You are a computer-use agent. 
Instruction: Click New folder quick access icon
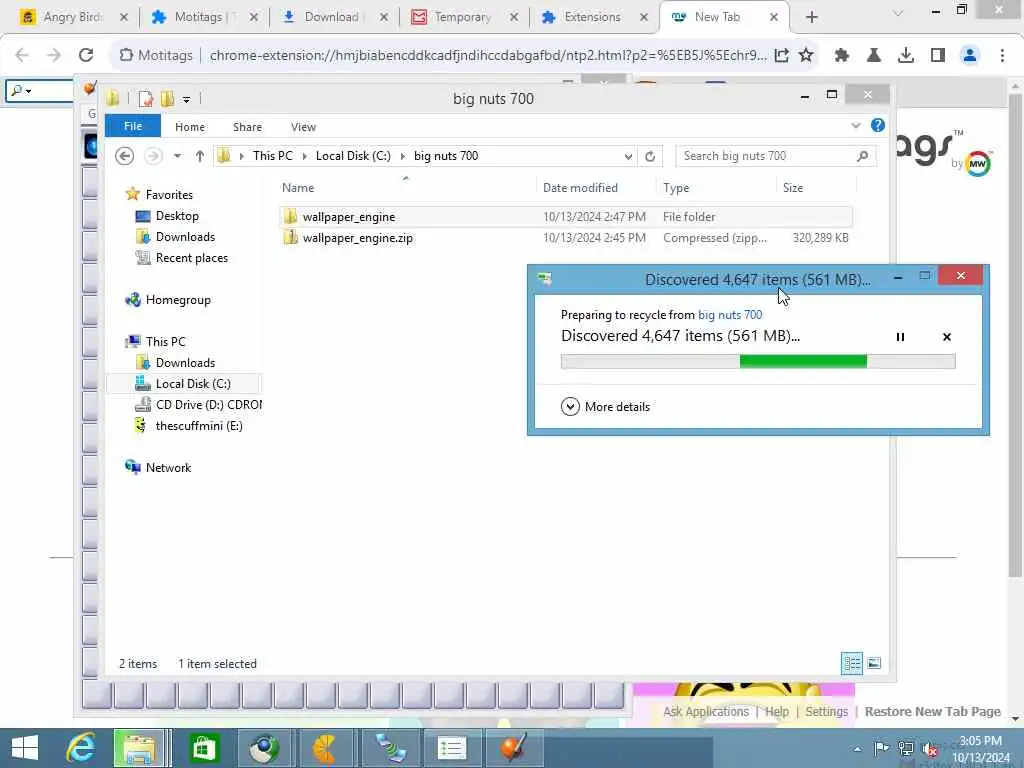pyautogui.click(x=168, y=99)
